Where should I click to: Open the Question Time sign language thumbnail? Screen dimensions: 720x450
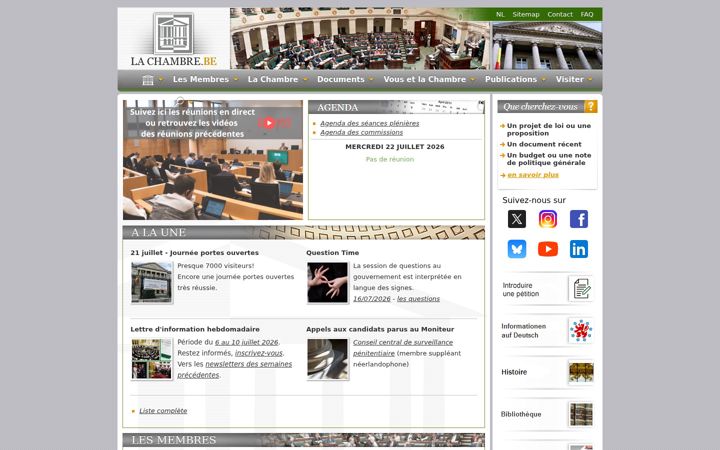coord(327,282)
